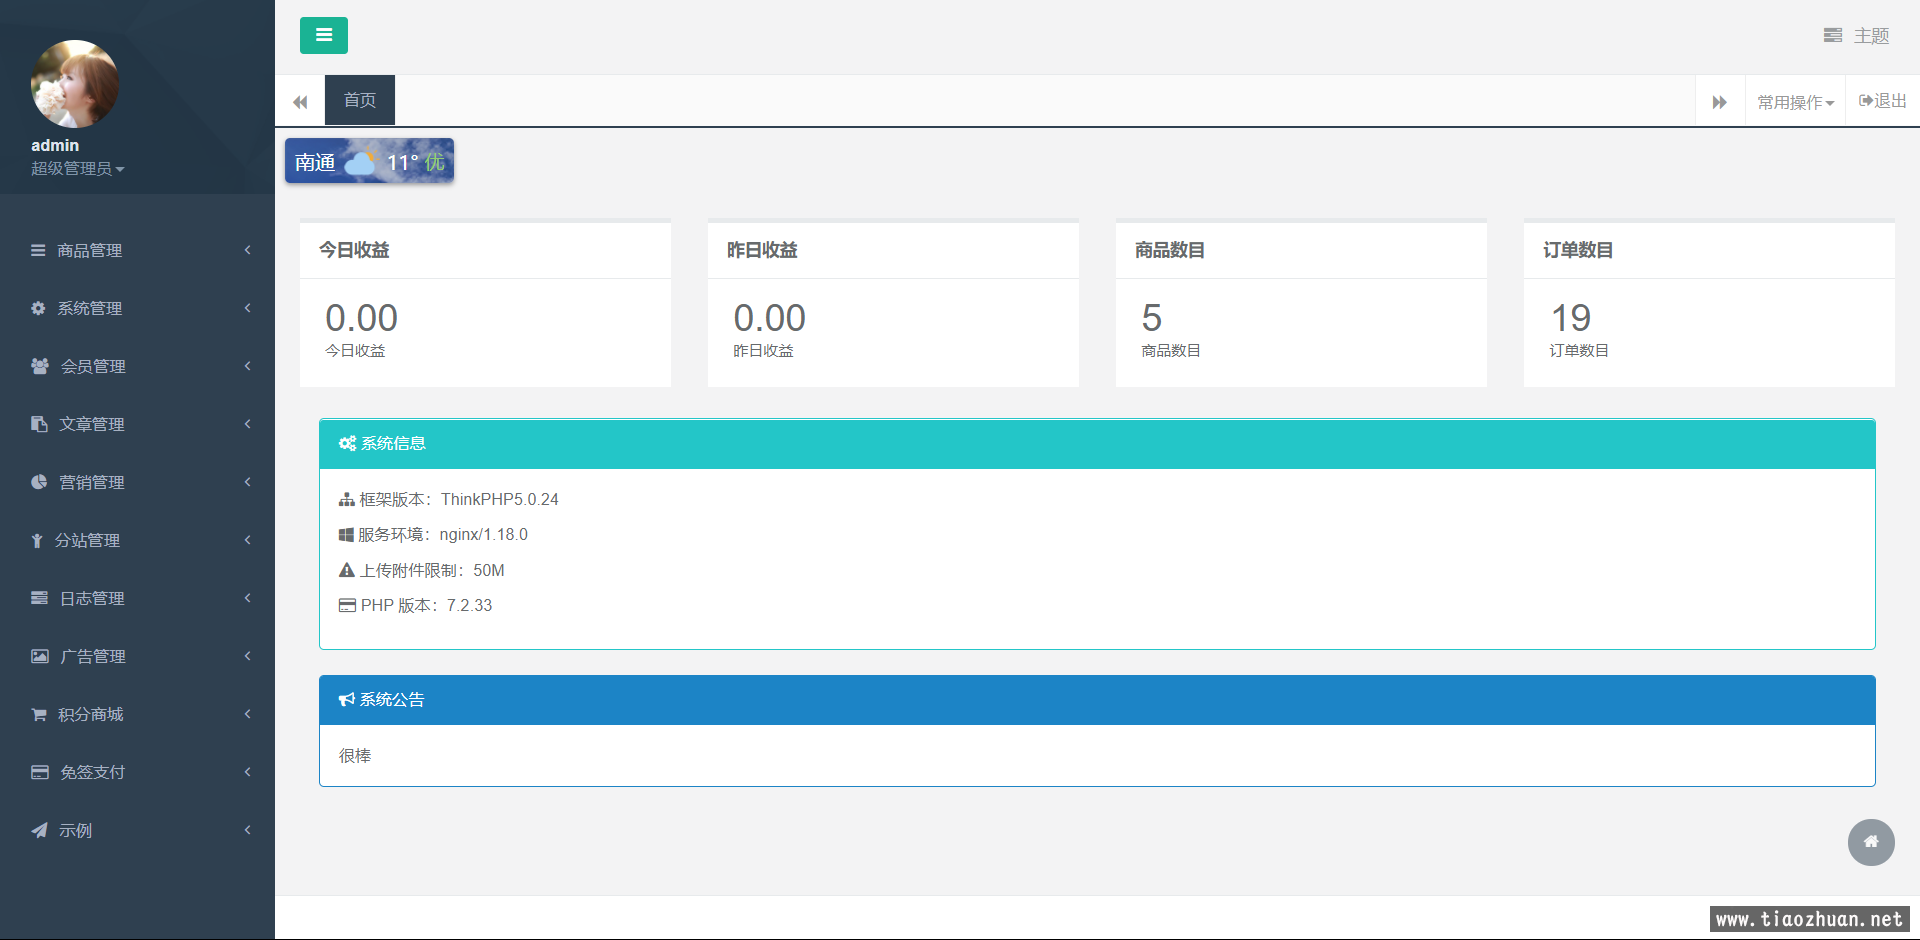
Task: Expand 会员管理 menu chevron
Action: click(247, 366)
